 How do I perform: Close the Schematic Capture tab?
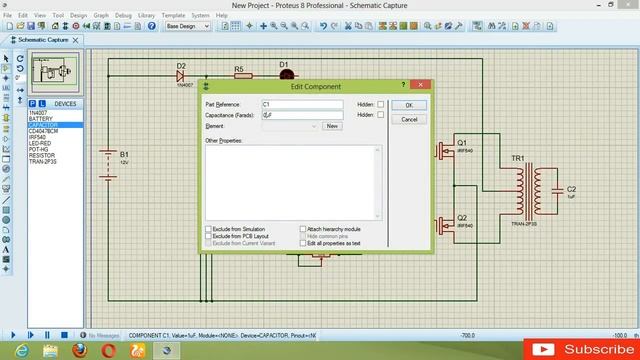pos(76,40)
